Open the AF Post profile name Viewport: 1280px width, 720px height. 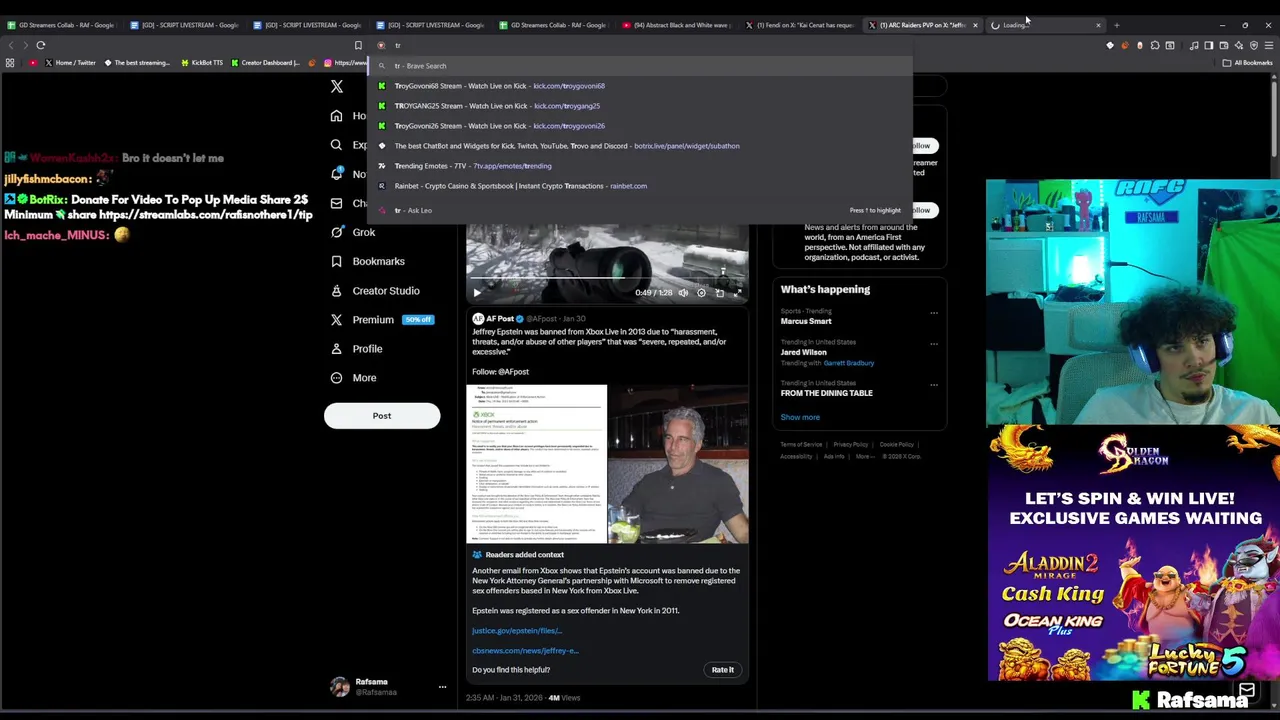[x=499, y=319]
